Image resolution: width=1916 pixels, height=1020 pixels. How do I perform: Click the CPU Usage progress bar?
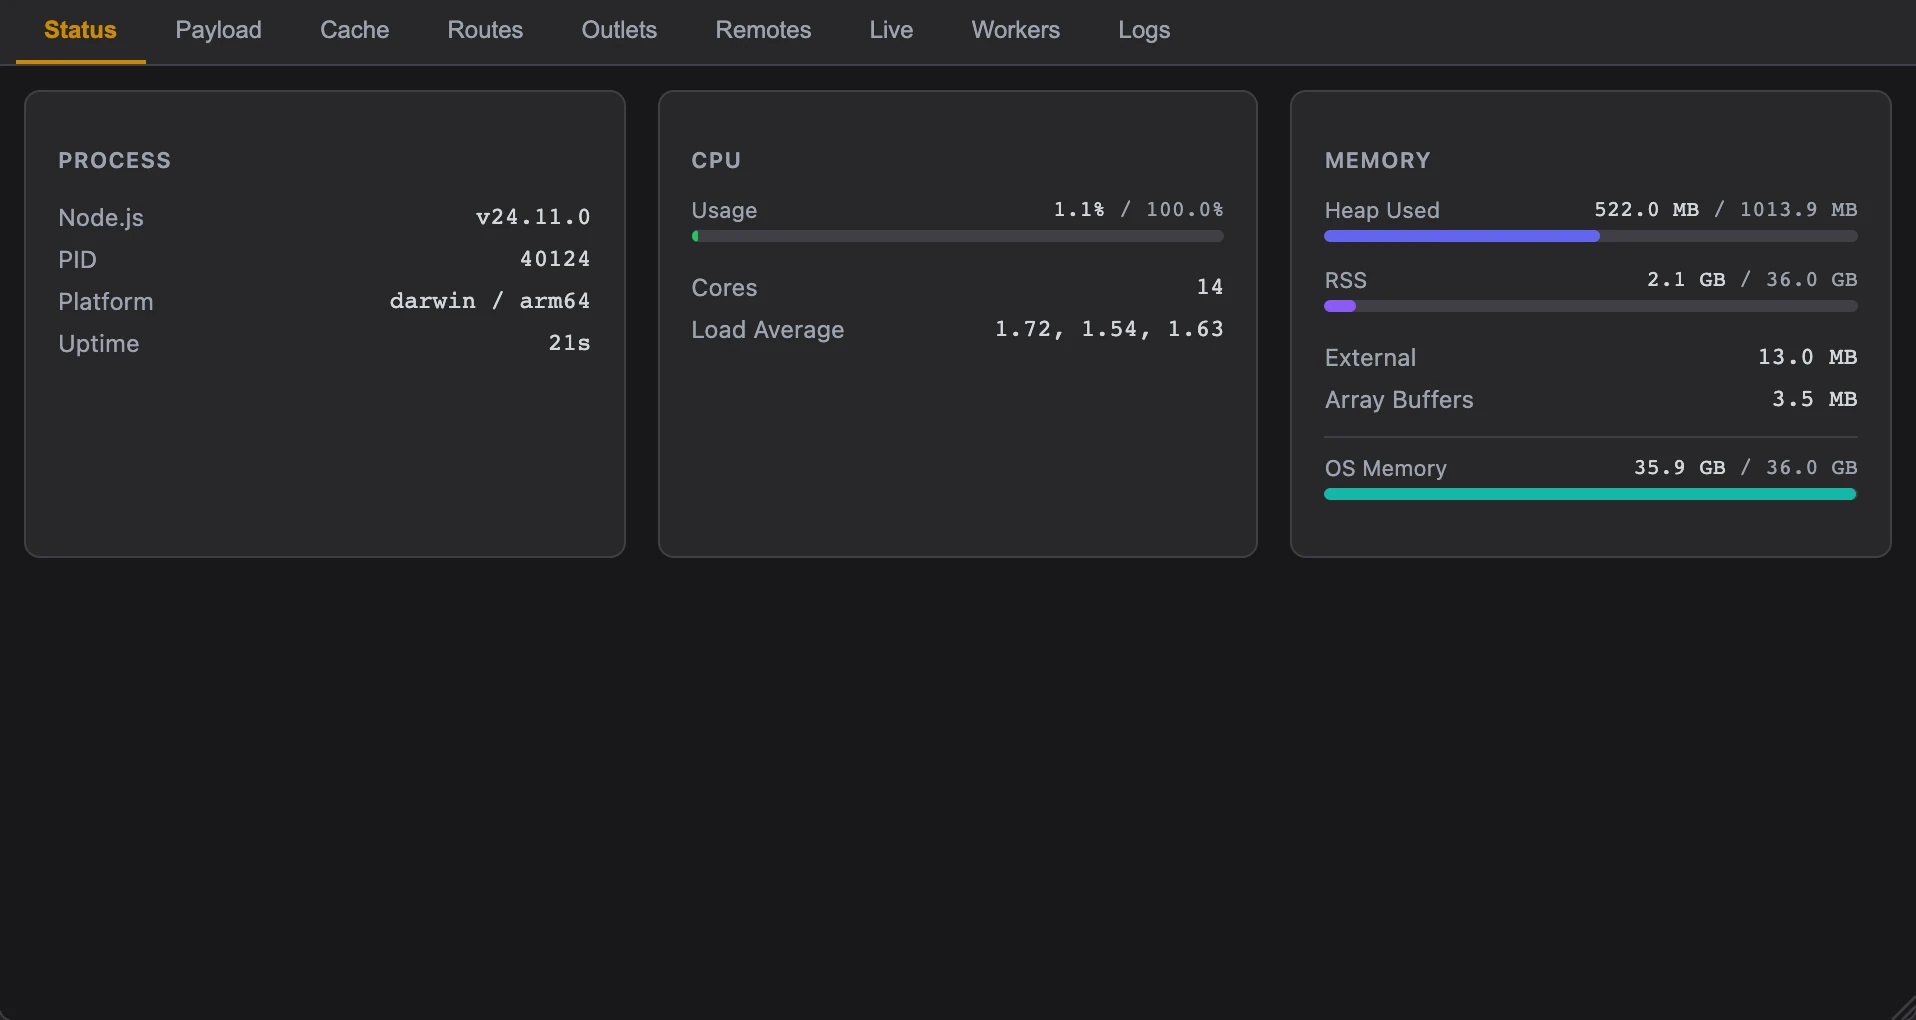coord(957,237)
